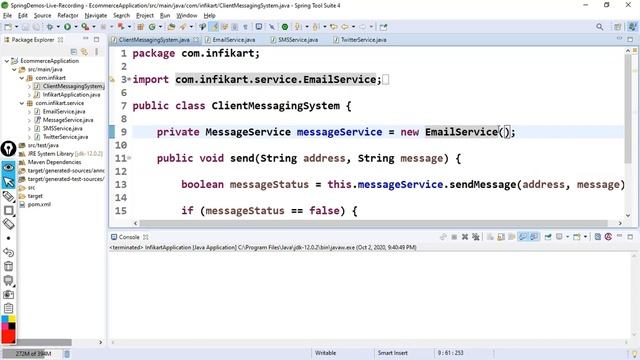The image size is (640, 360).
Task: Open Package Explorer view menu
Action: 96,51
